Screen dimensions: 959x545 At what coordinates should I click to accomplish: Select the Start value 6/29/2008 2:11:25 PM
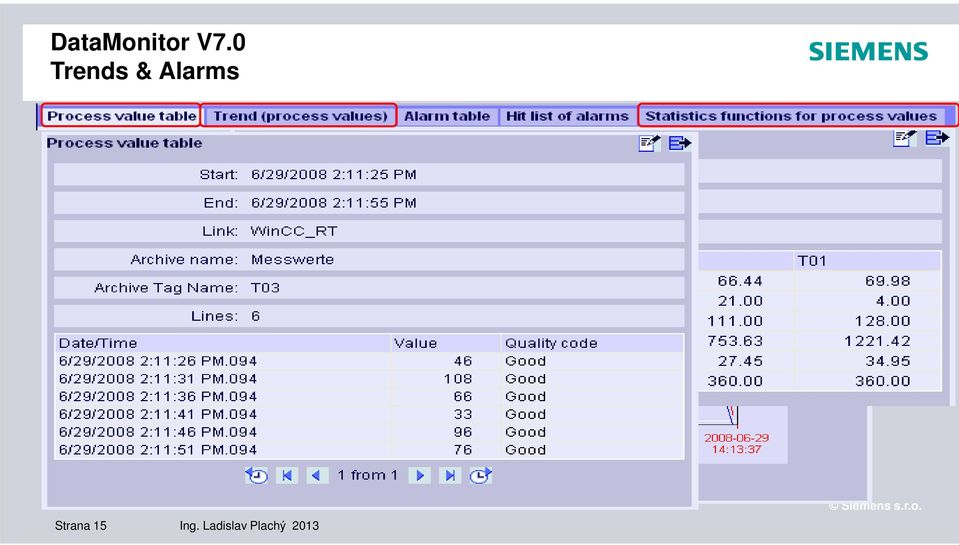333,175
